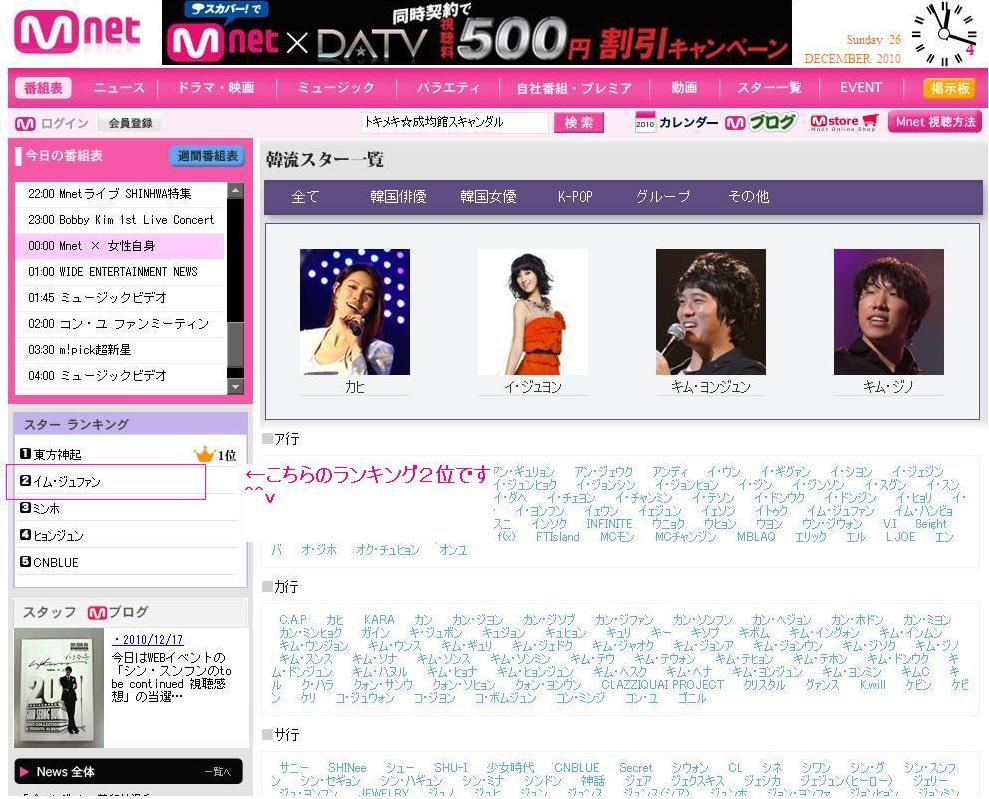Viewport: 989px width, 799px height.
Task: Open the 番組表 tab
Action: [x=43, y=88]
